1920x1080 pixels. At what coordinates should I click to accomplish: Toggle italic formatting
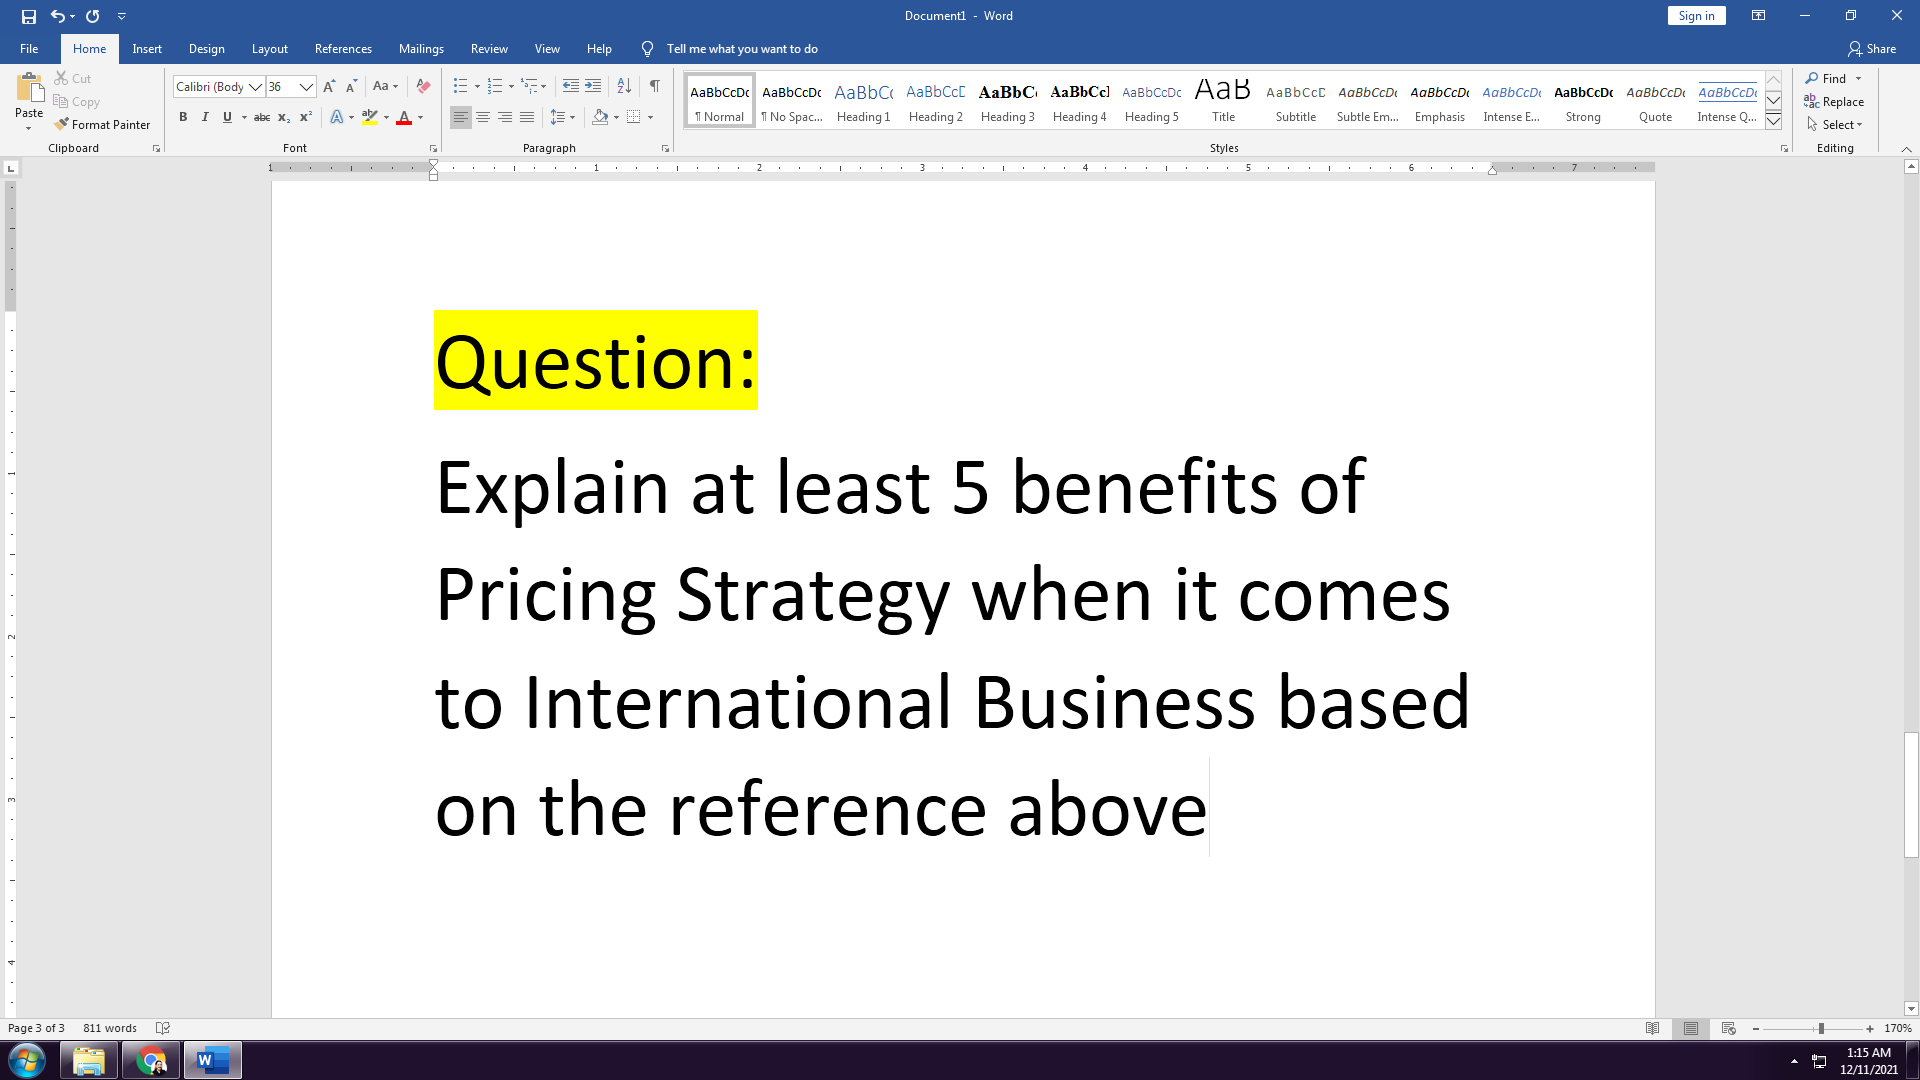(205, 117)
